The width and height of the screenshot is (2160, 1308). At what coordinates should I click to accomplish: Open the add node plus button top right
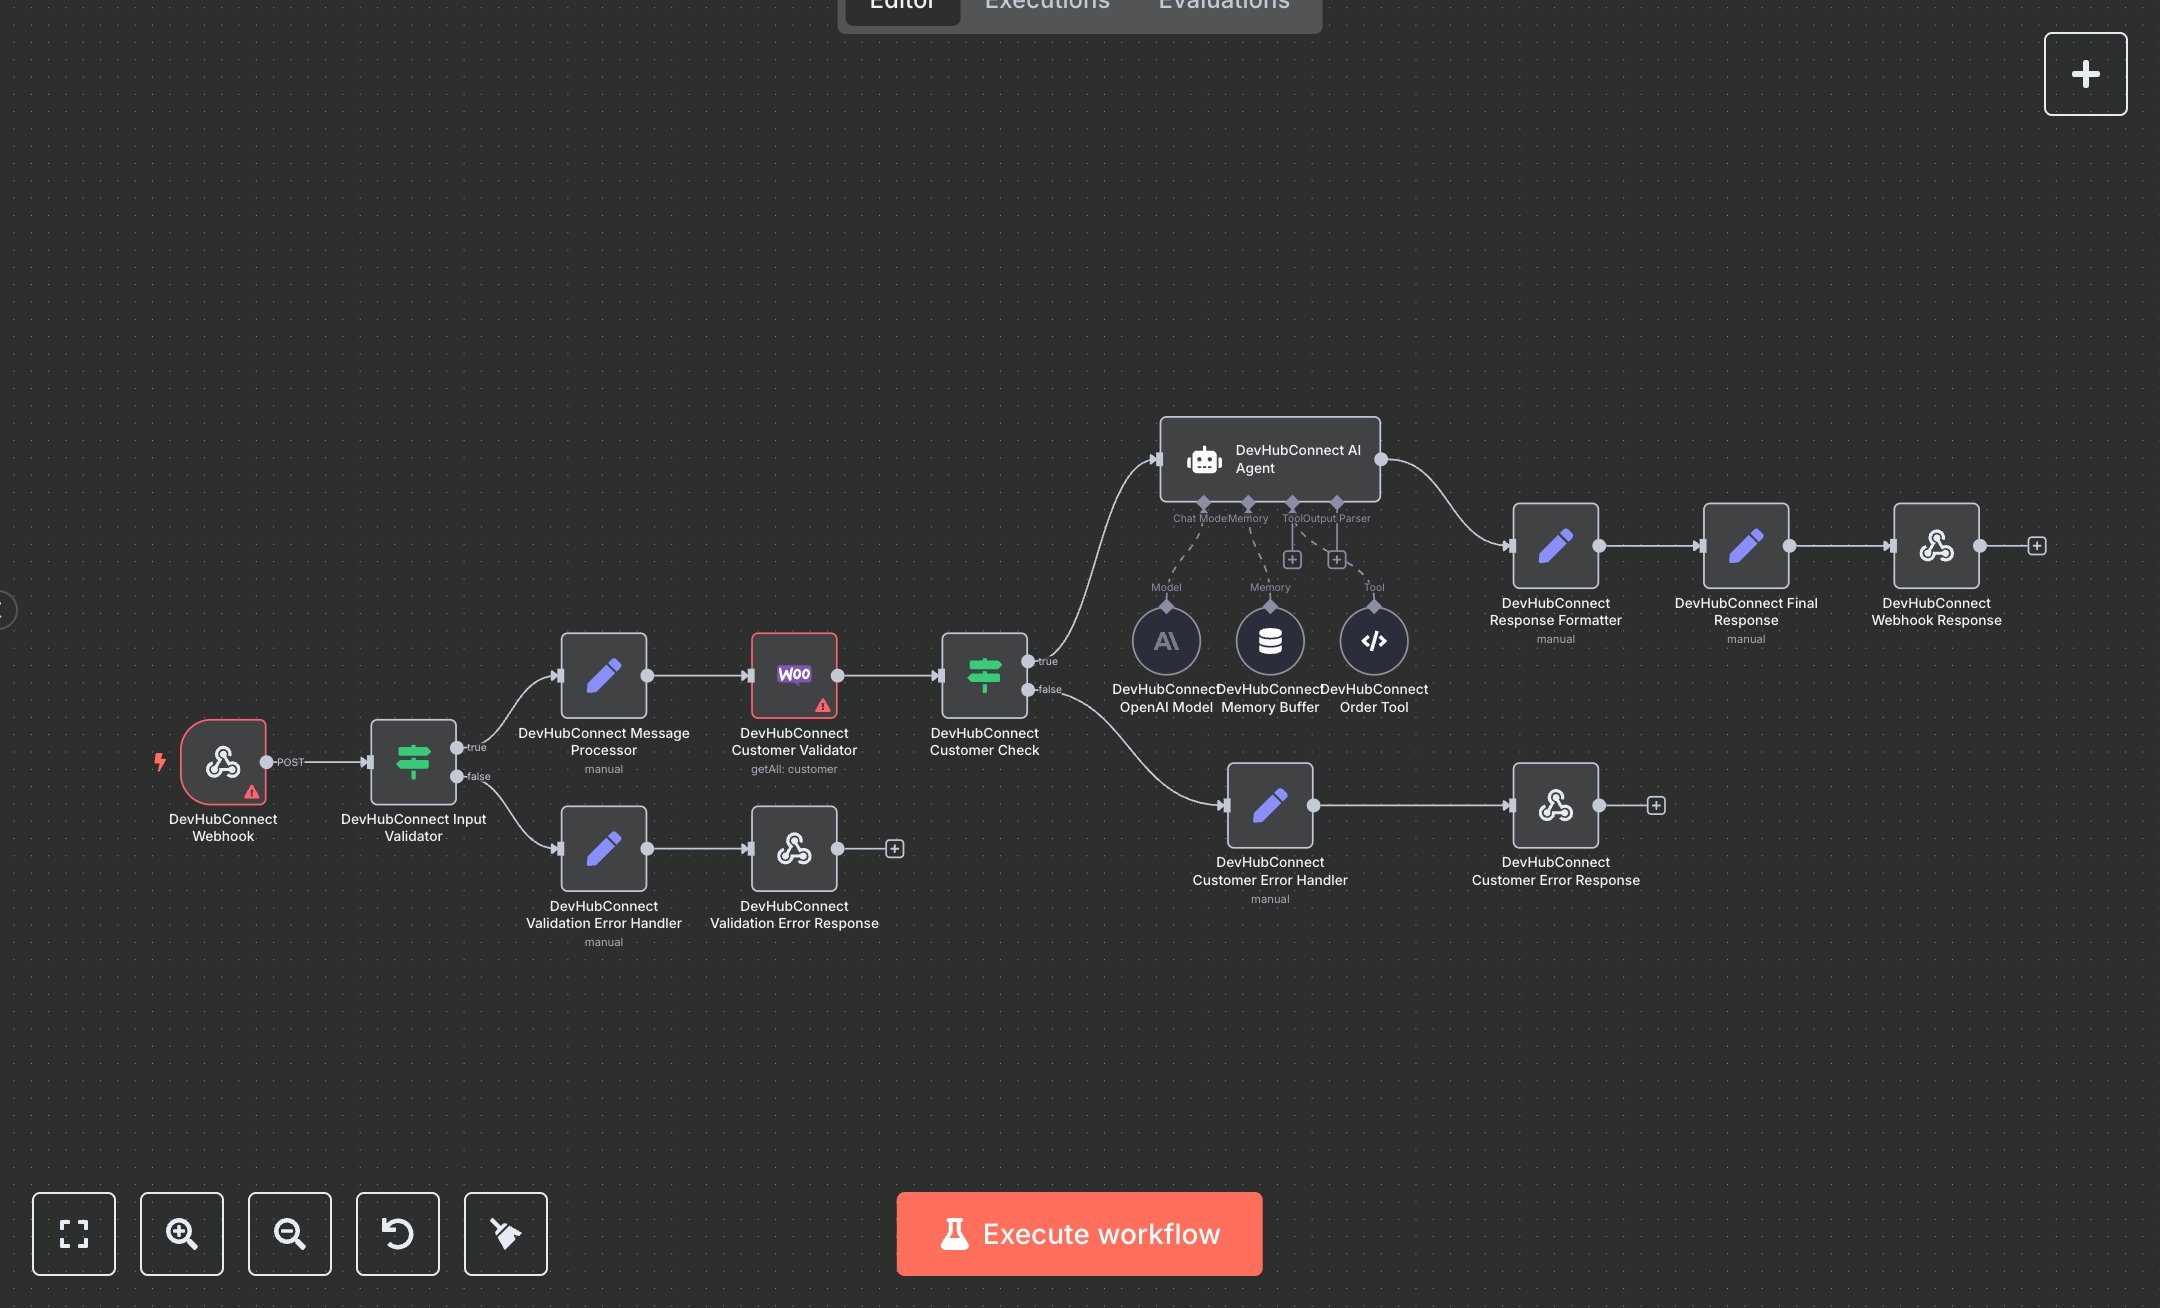(x=2085, y=74)
